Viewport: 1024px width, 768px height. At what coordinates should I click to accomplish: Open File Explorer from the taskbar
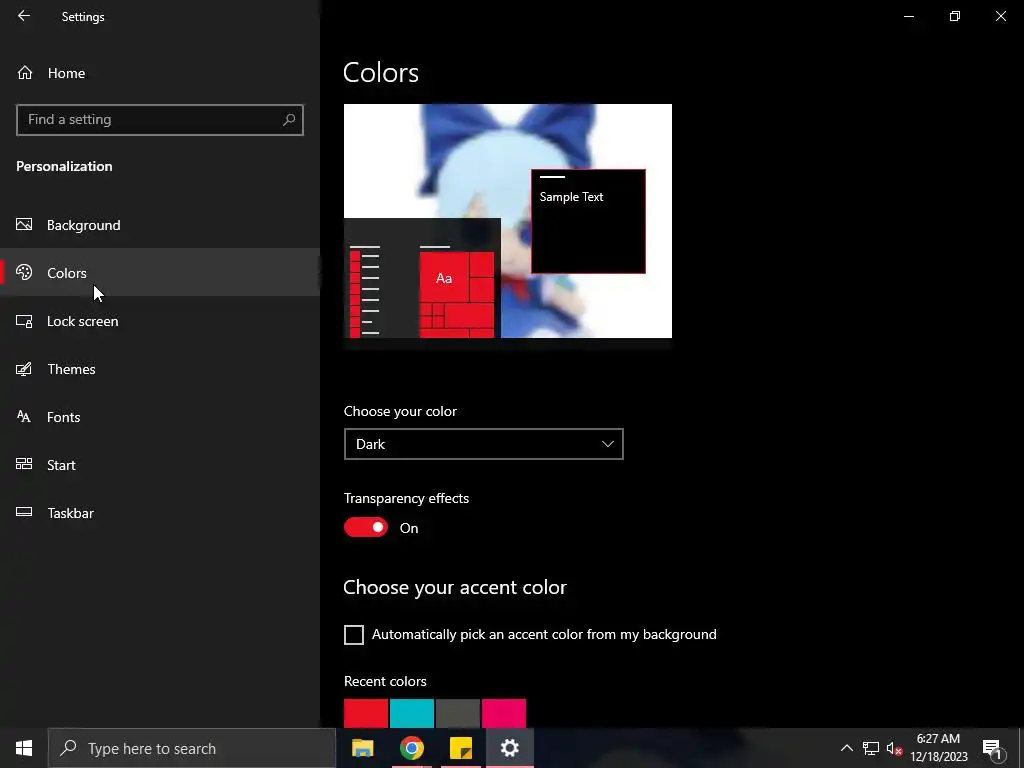362,748
